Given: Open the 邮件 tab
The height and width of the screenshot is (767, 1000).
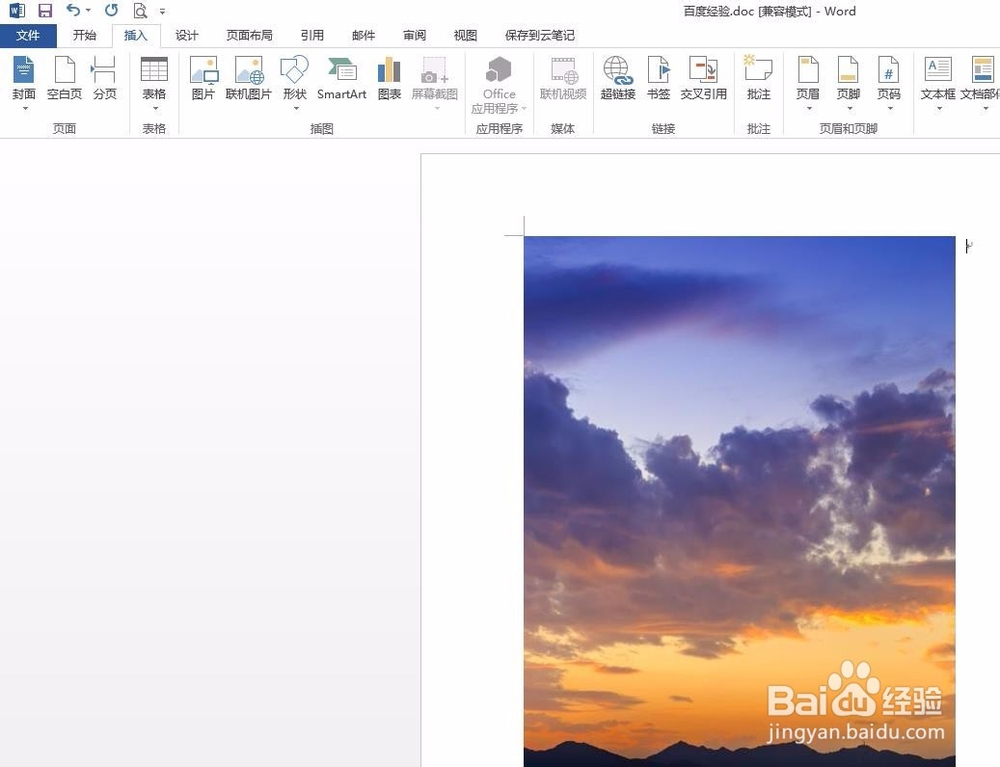Looking at the screenshot, I should [364, 36].
